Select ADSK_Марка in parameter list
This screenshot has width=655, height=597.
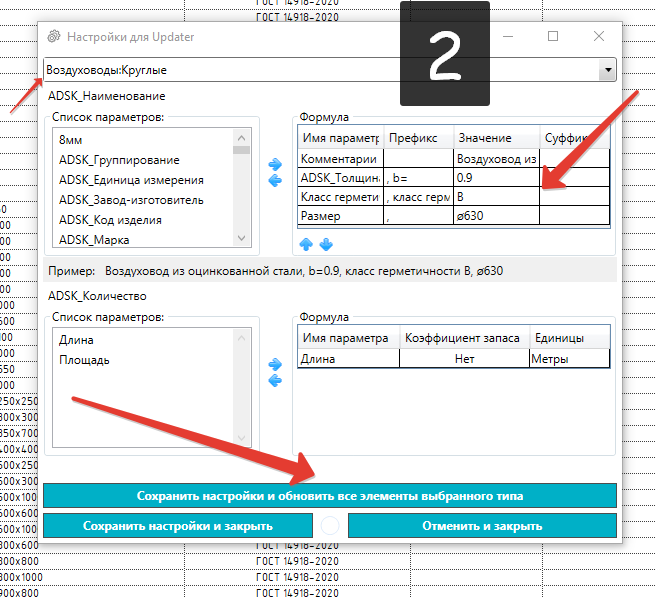pos(94,240)
